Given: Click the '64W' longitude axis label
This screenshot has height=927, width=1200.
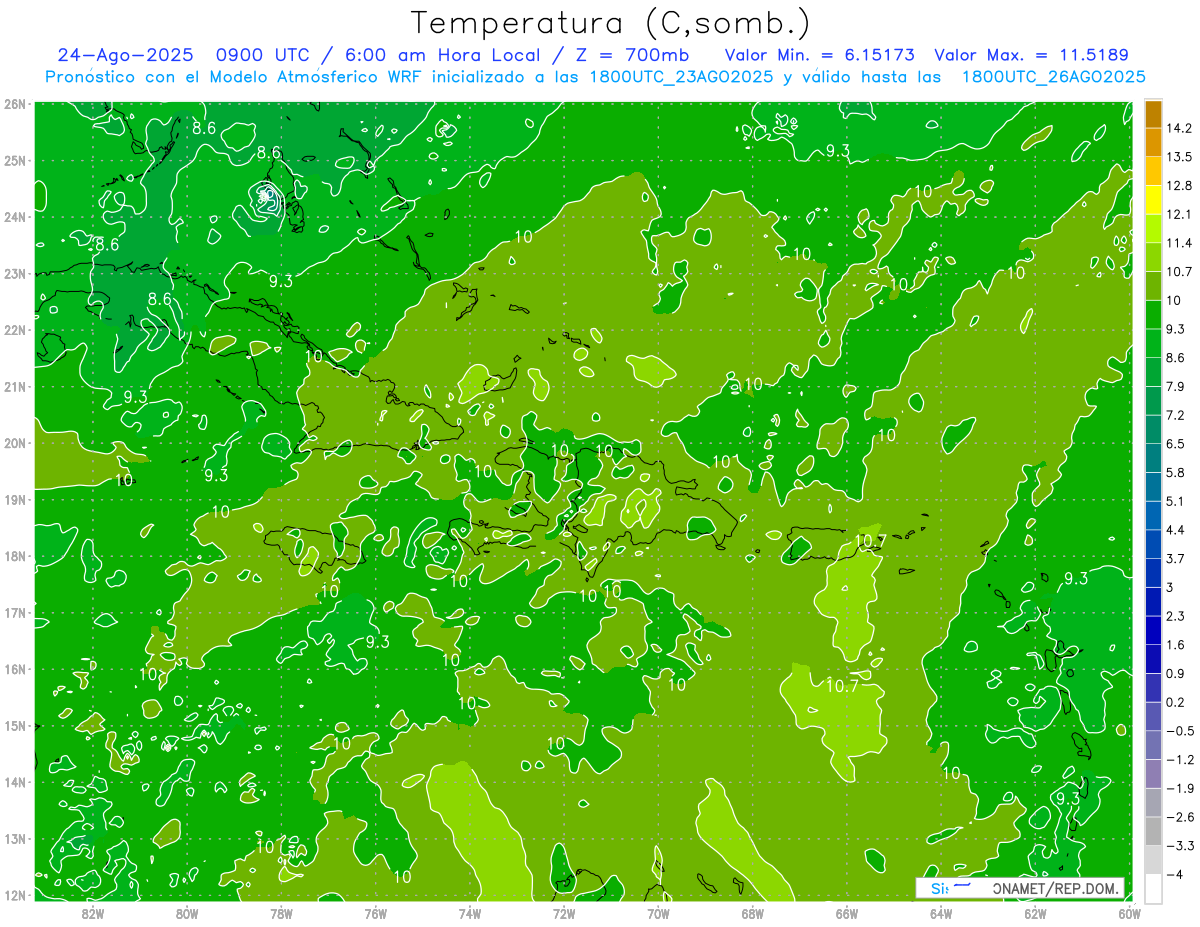Looking at the screenshot, I should (941, 913).
